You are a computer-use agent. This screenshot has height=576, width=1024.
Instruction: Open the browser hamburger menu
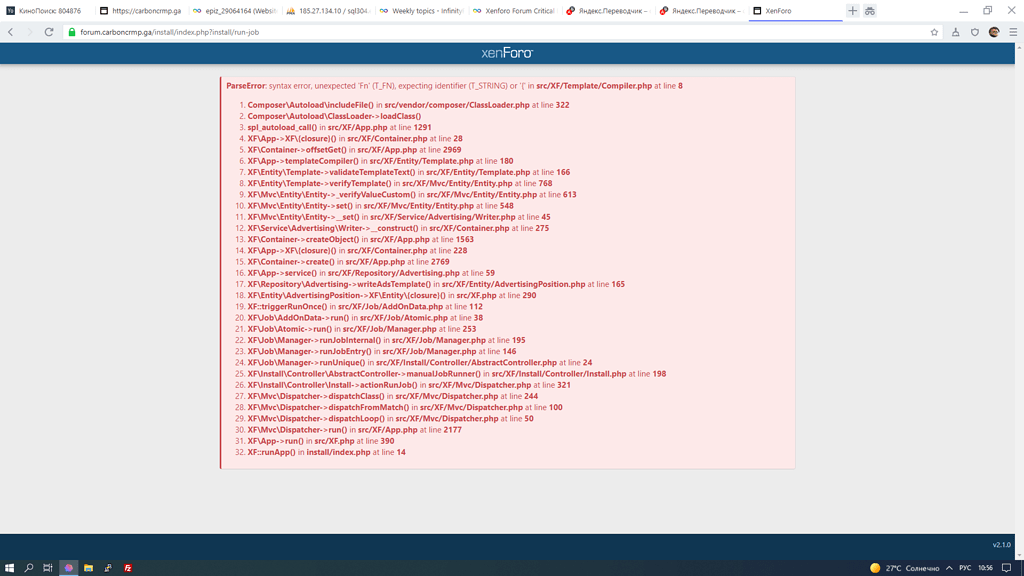pos(1012,32)
